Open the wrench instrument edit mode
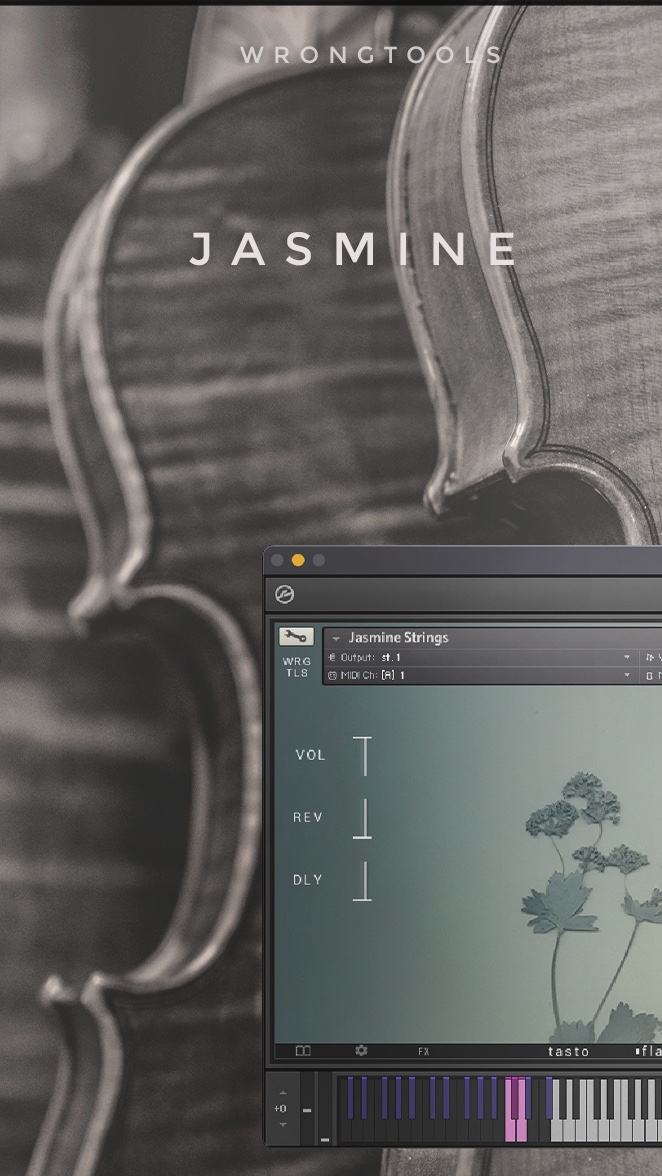Screen dimensions: 662x1176 (296, 637)
